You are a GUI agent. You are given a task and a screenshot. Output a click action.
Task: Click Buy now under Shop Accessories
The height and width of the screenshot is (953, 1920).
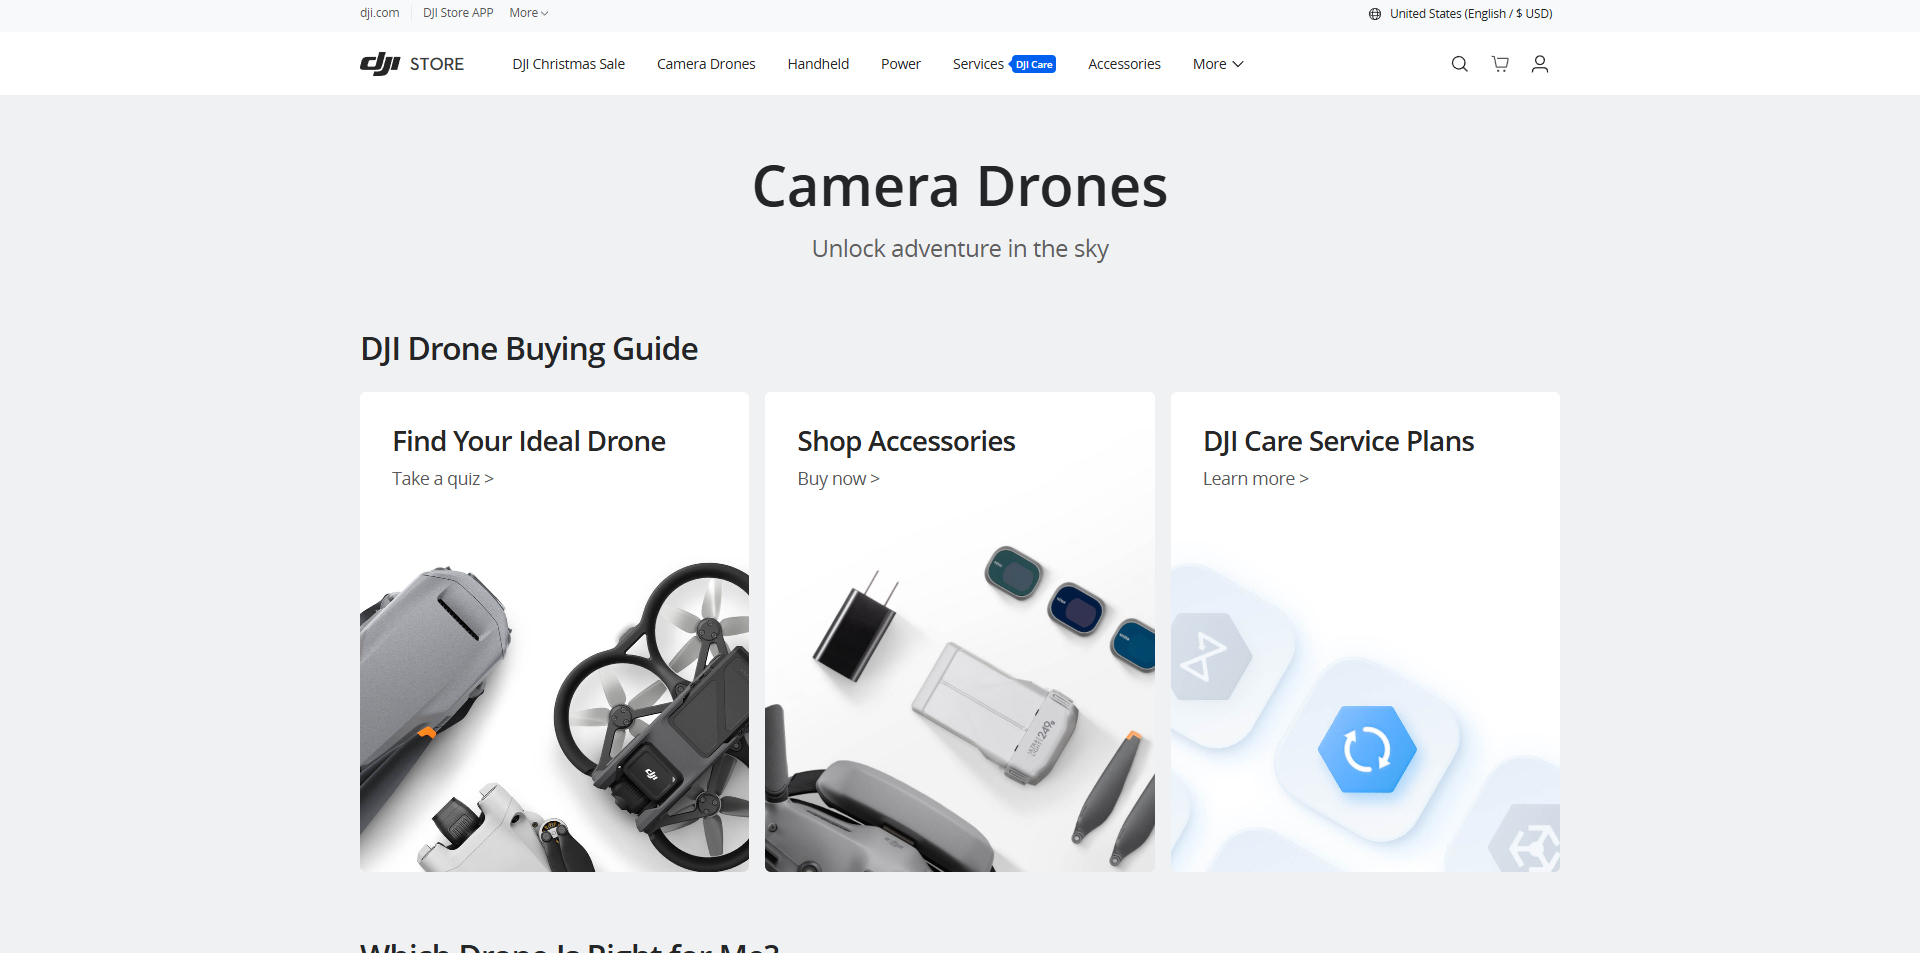coord(838,478)
